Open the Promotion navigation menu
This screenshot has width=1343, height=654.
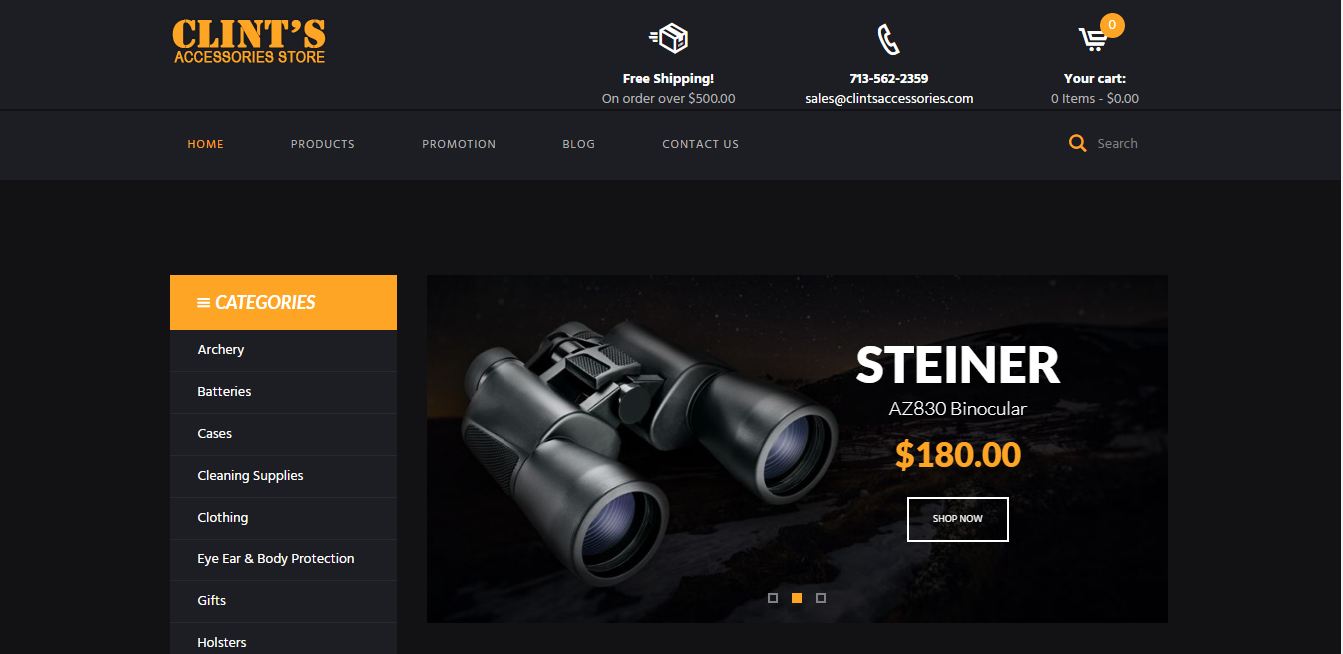(459, 144)
